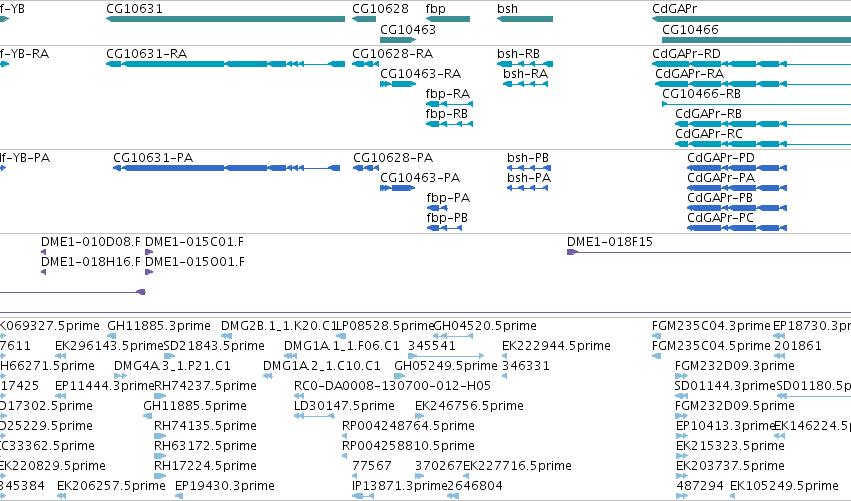
Task: Select transcript CdGAPr-RB
Action: point(763,124)
